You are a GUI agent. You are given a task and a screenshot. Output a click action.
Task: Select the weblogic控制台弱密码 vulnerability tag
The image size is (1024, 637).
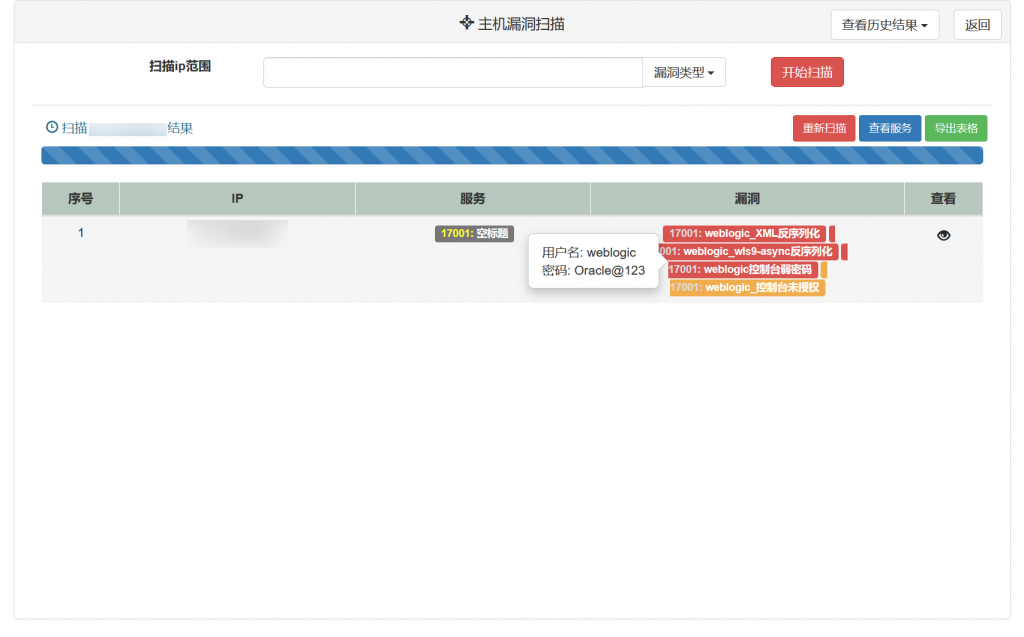pyautogui.click(x=742, y=269)
